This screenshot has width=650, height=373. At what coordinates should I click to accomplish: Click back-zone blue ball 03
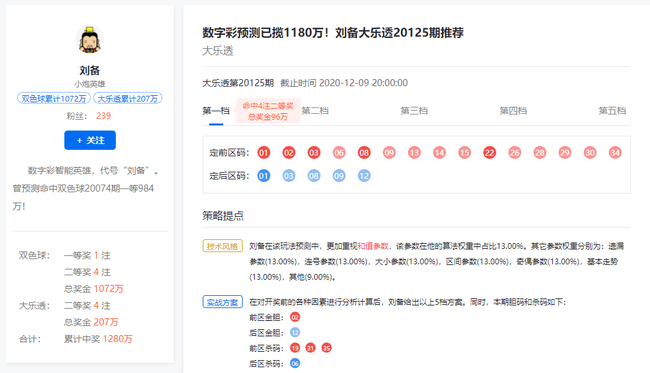click(x=289, y=176)
